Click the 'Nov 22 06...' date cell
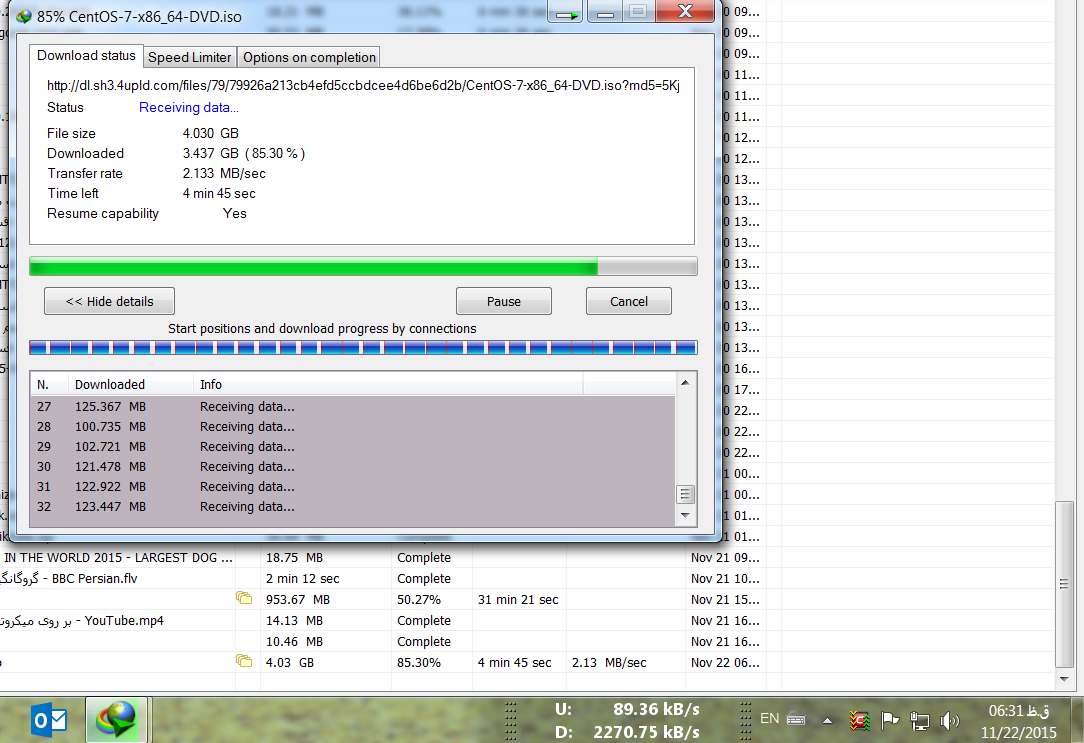 coord(725,662)
